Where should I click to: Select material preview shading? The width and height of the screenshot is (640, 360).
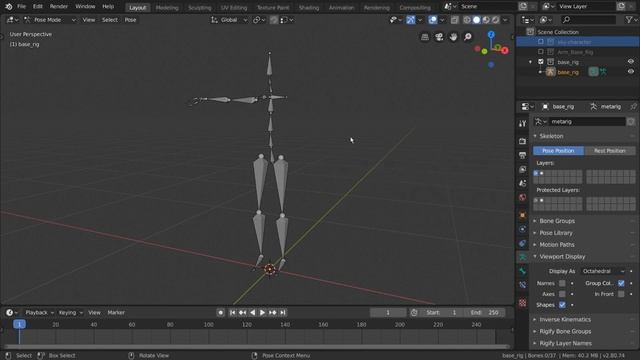click(486, 20)
